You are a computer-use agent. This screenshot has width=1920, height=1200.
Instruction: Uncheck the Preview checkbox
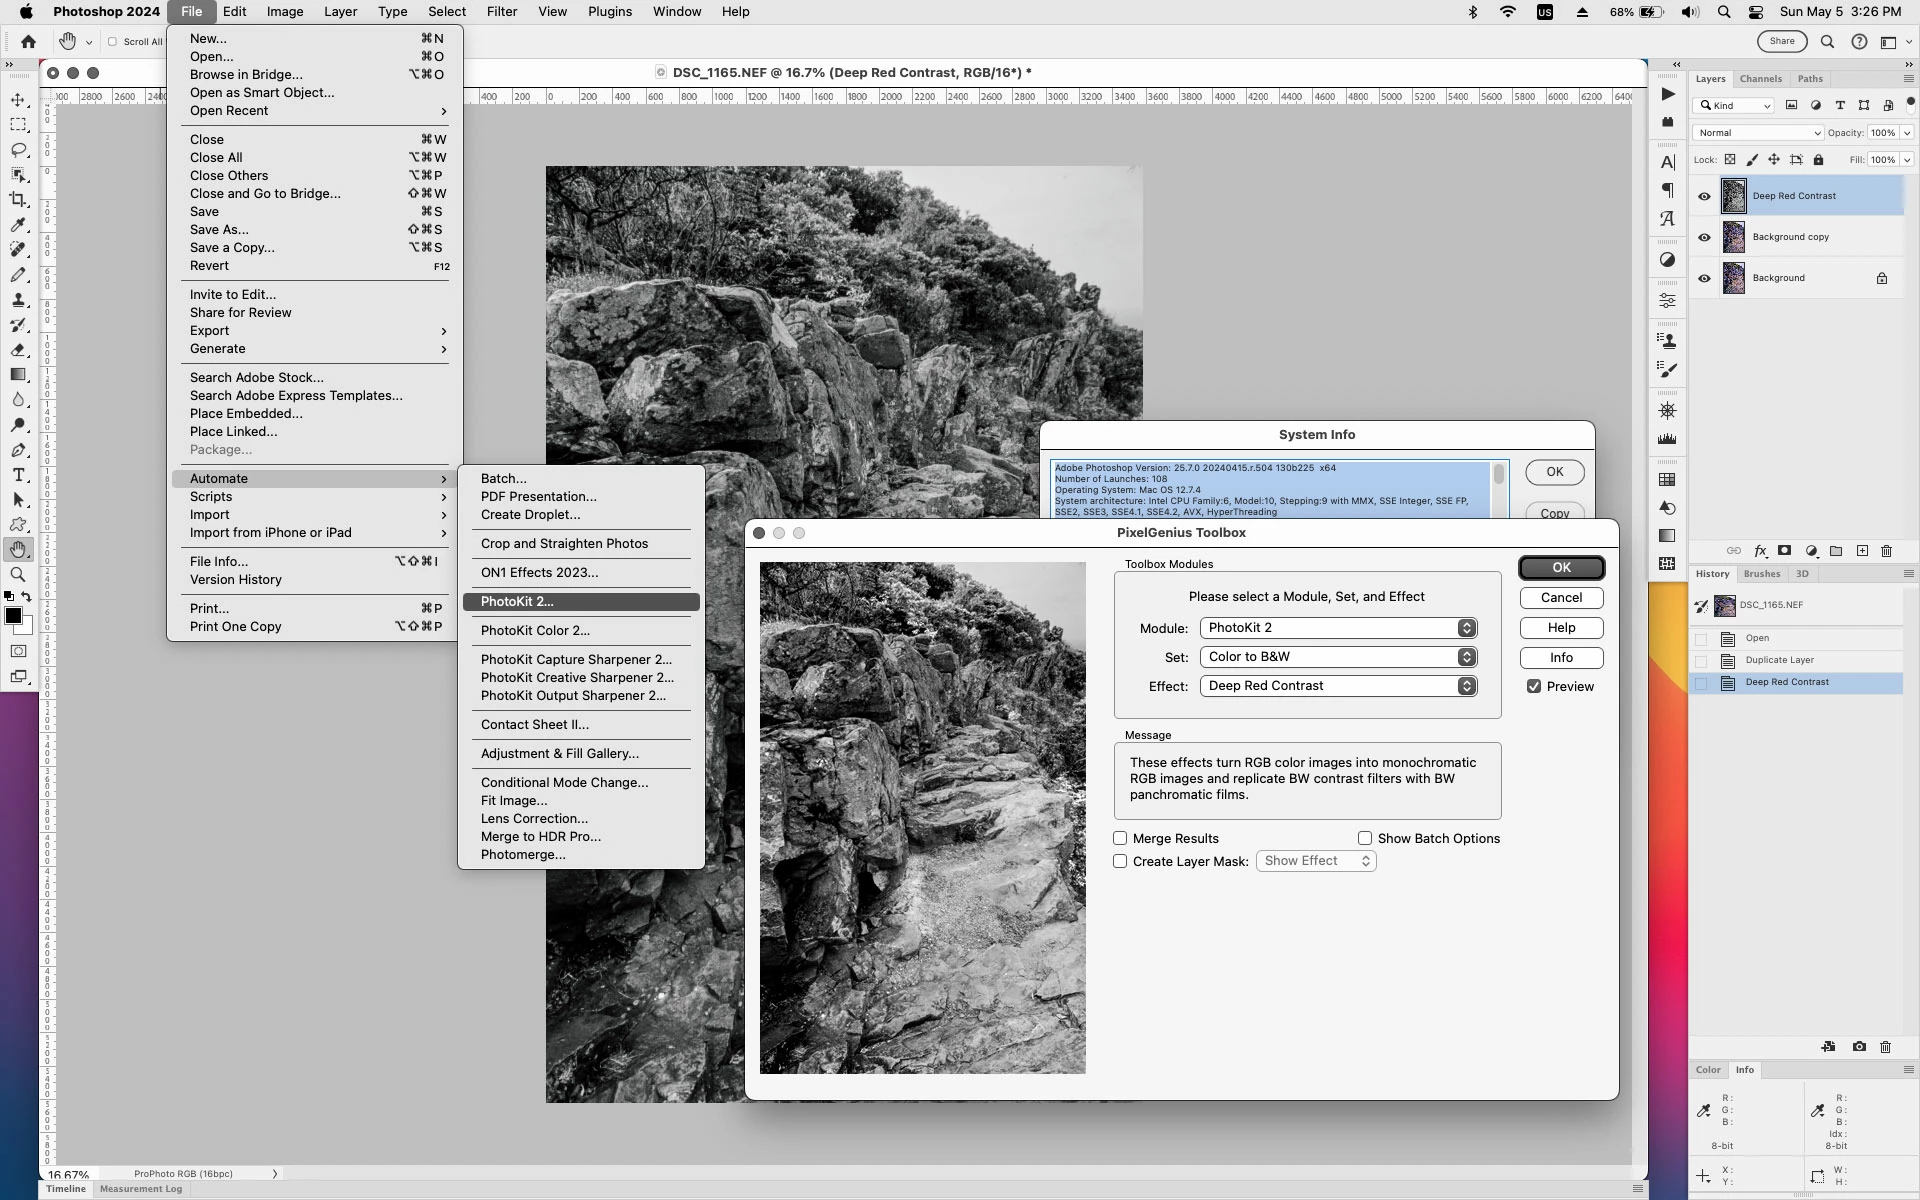click(x=1533, y=687)
